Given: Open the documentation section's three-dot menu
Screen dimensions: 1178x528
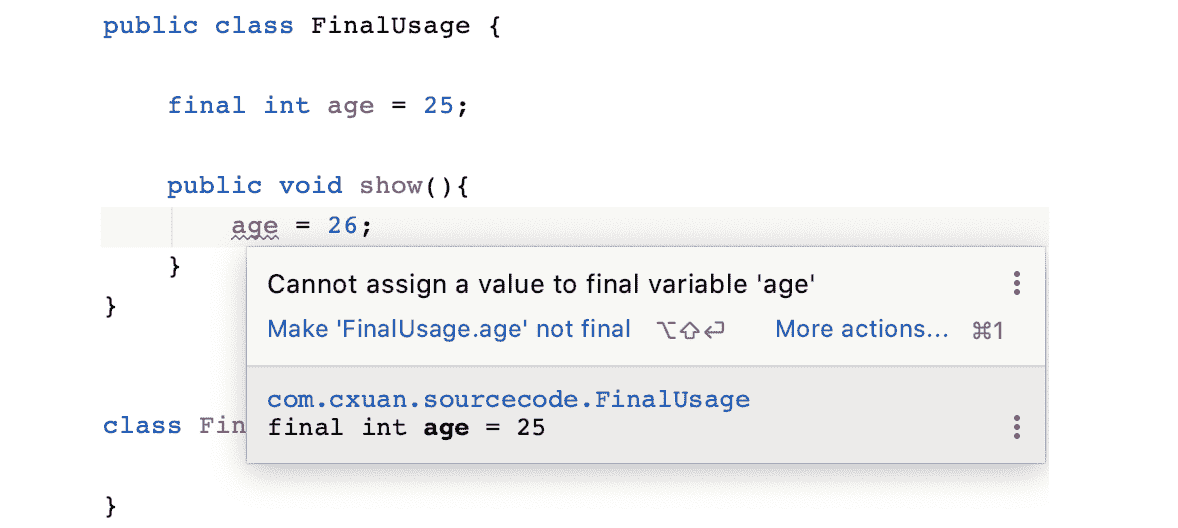Looking at the screenshot, I should [x=1016, y=428].
